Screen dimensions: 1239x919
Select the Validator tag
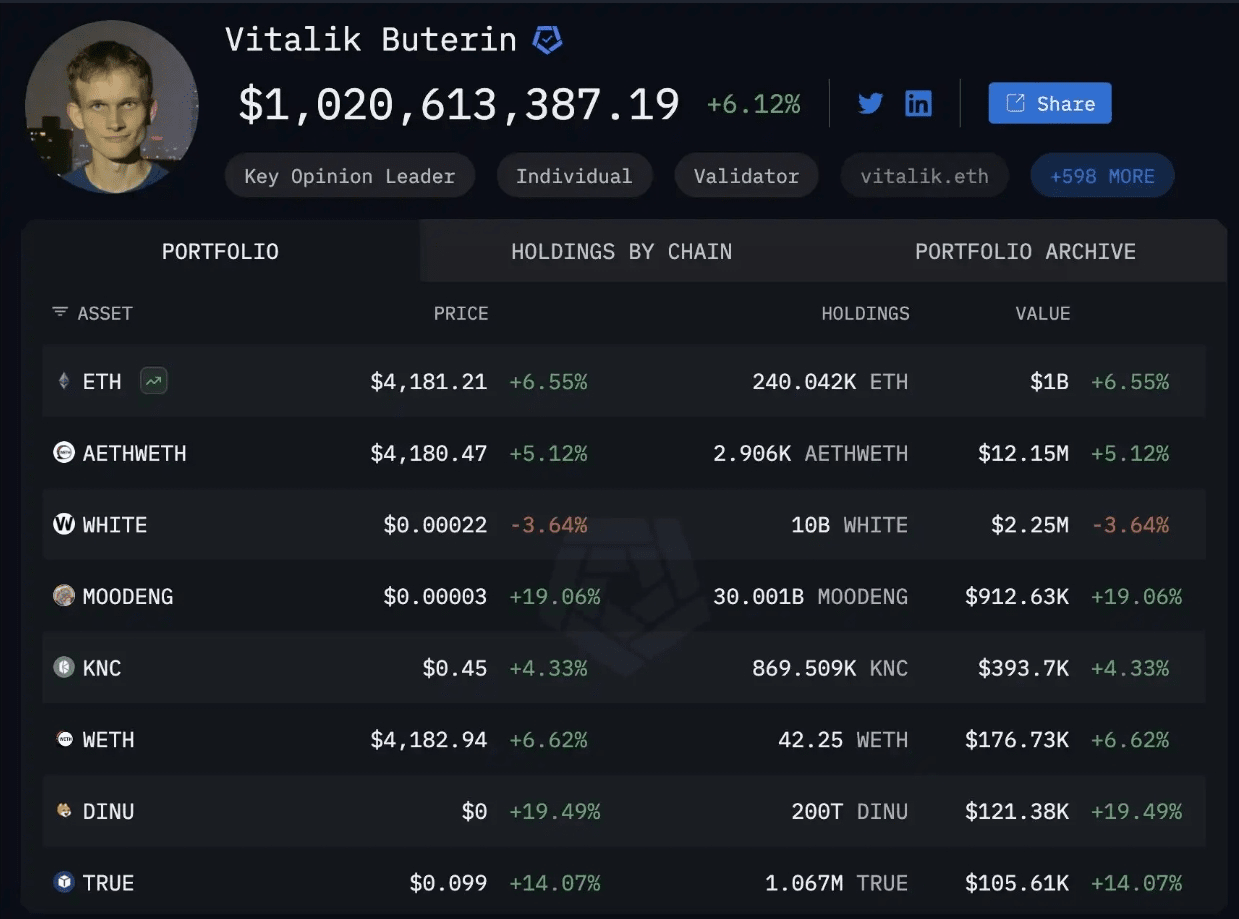click(746, 176)
